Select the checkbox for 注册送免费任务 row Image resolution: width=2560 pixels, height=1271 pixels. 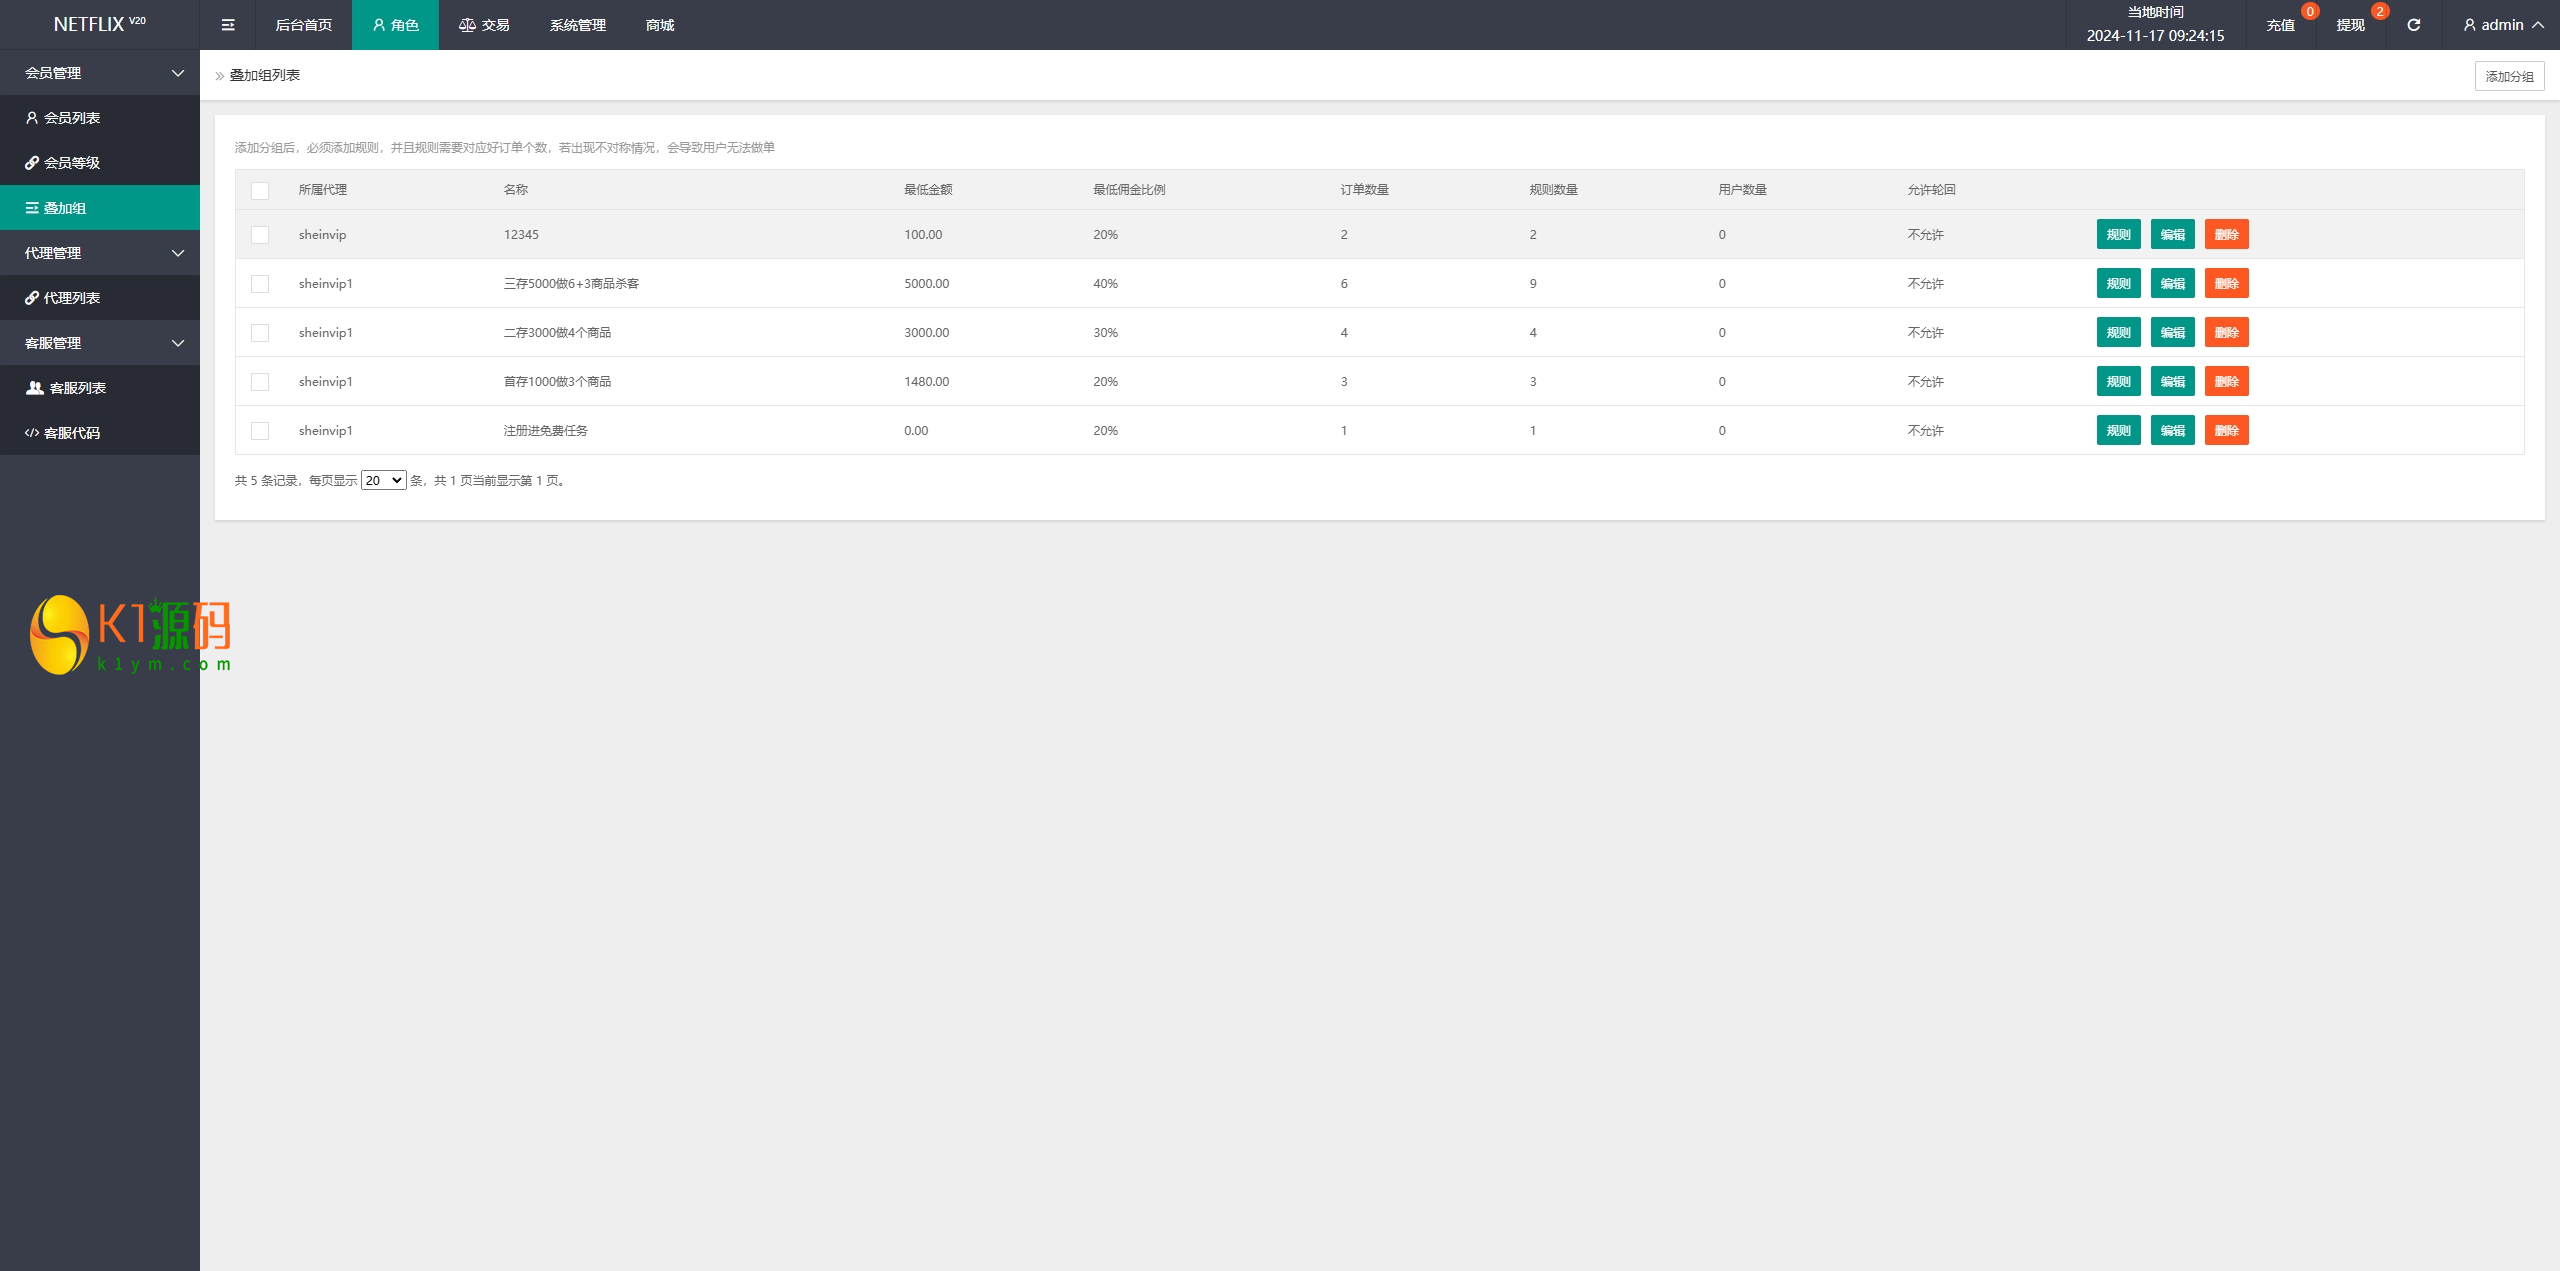tap(260, 431)
